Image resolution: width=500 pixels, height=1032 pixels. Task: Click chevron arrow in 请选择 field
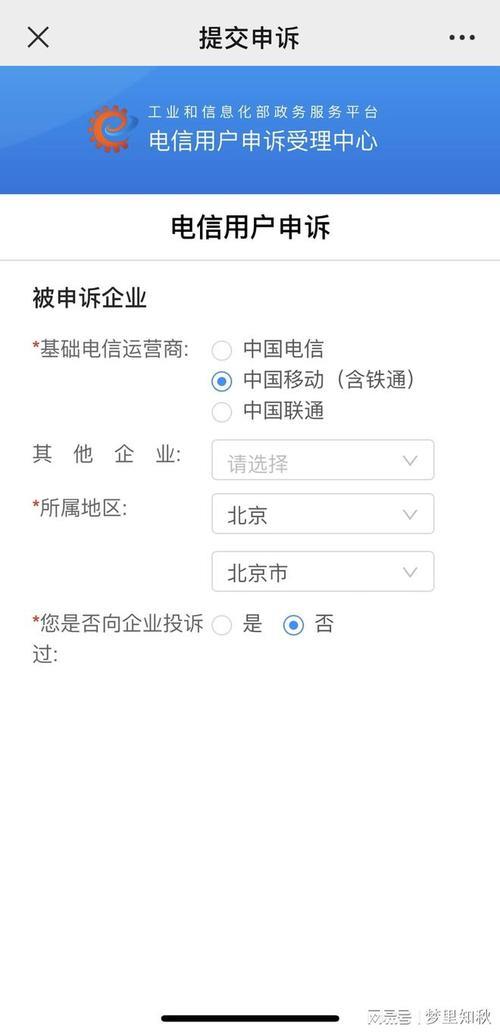(x=410, y=461)
